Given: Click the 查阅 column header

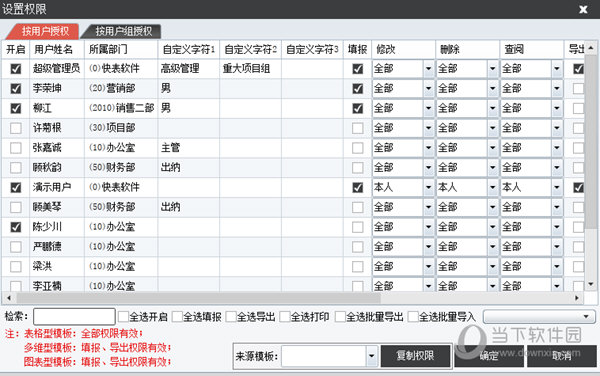Looking at the screenshot, I should tap(532, 49).
